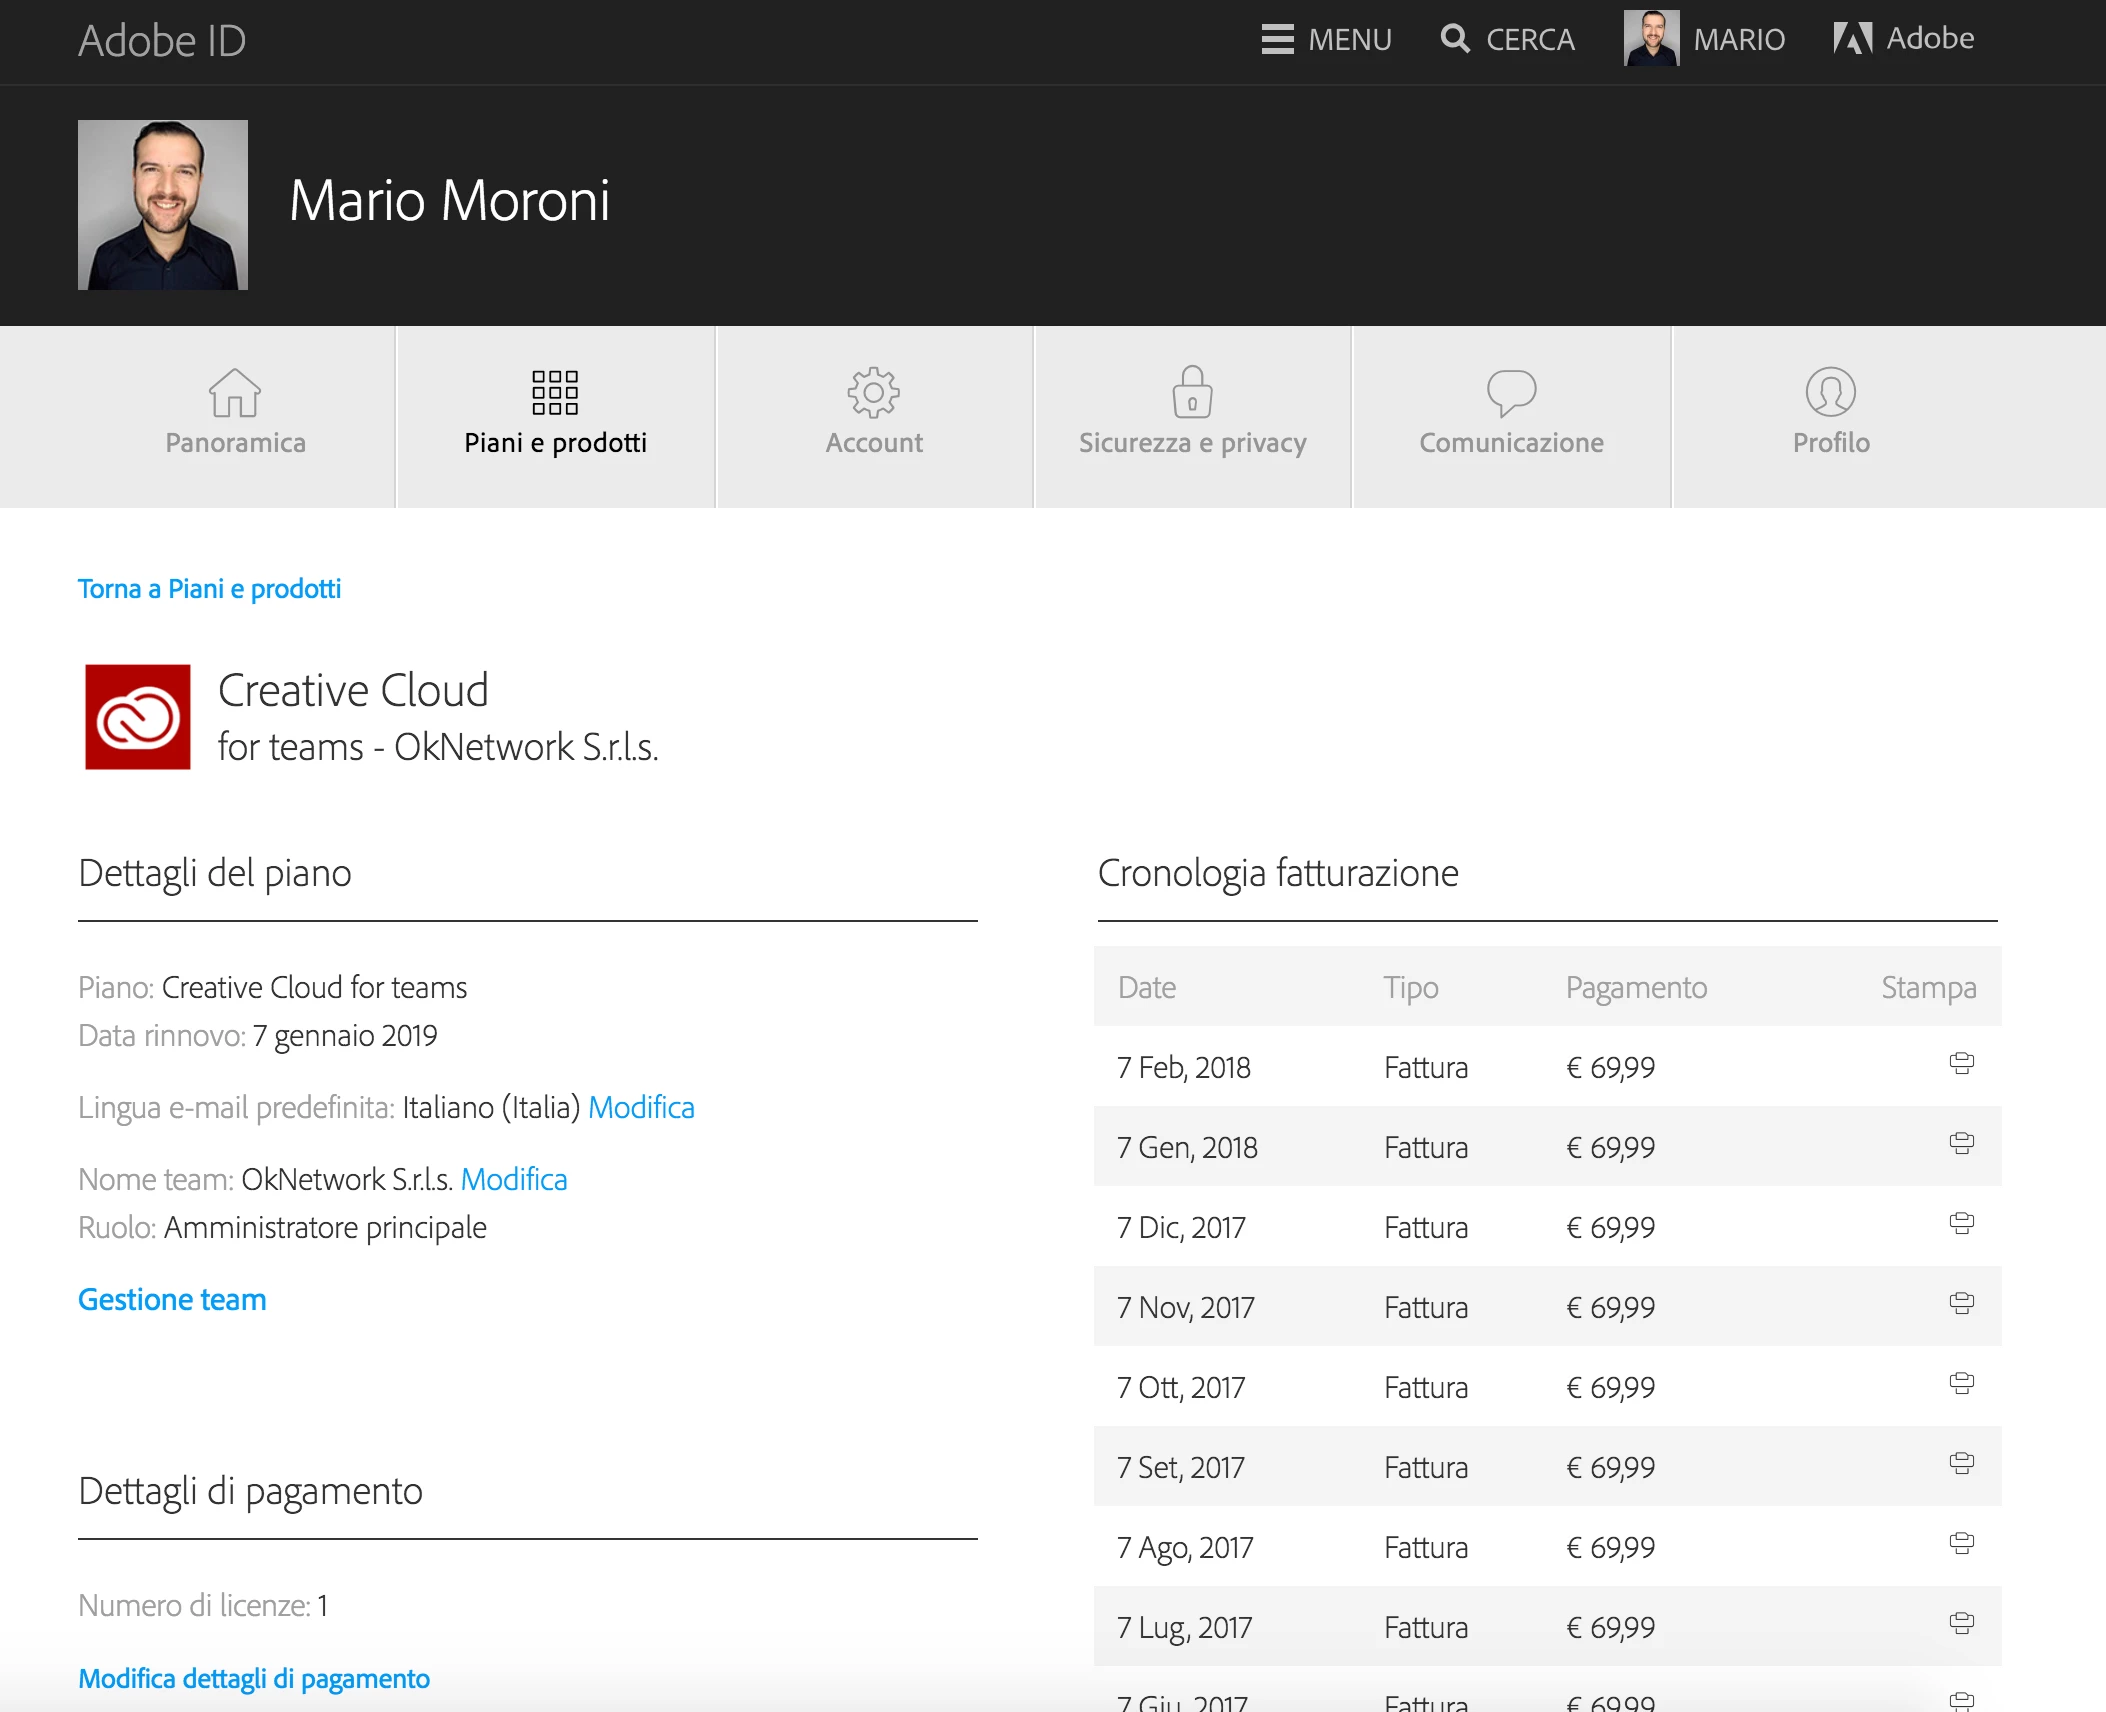Print the 7 Dic, 2017 invoice

tap(1962, 1223)
